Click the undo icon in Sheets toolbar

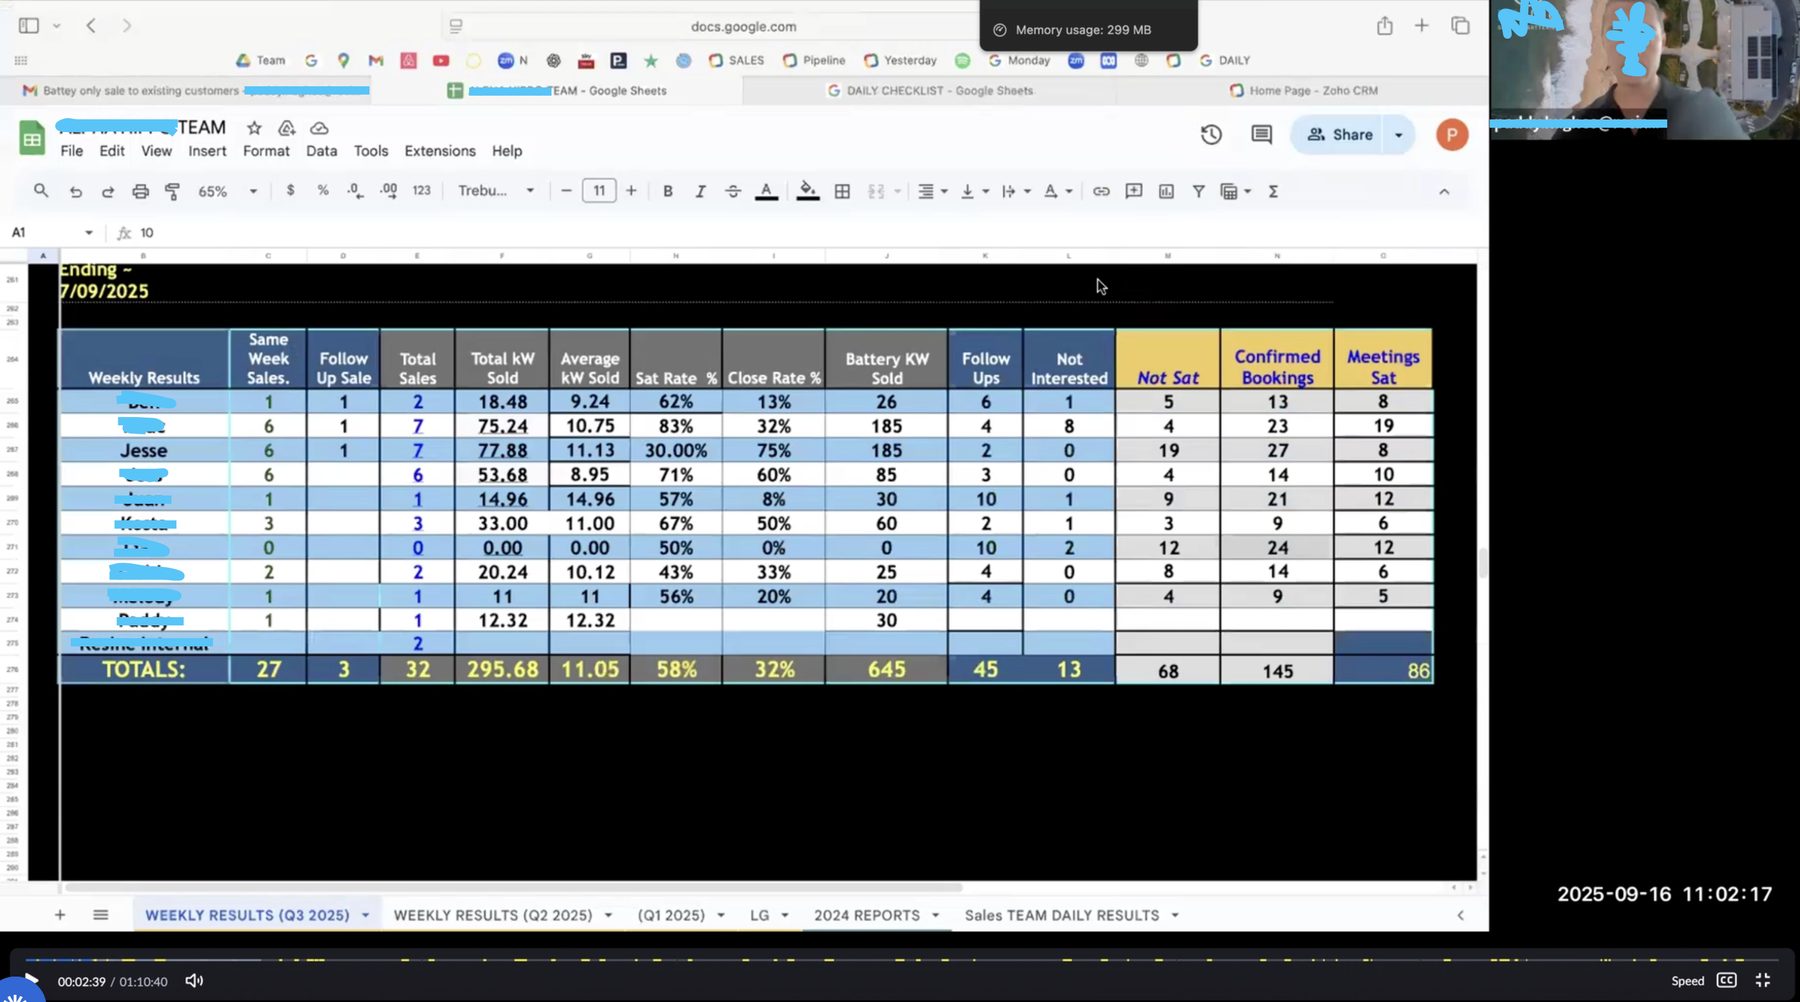coord(76,191)
